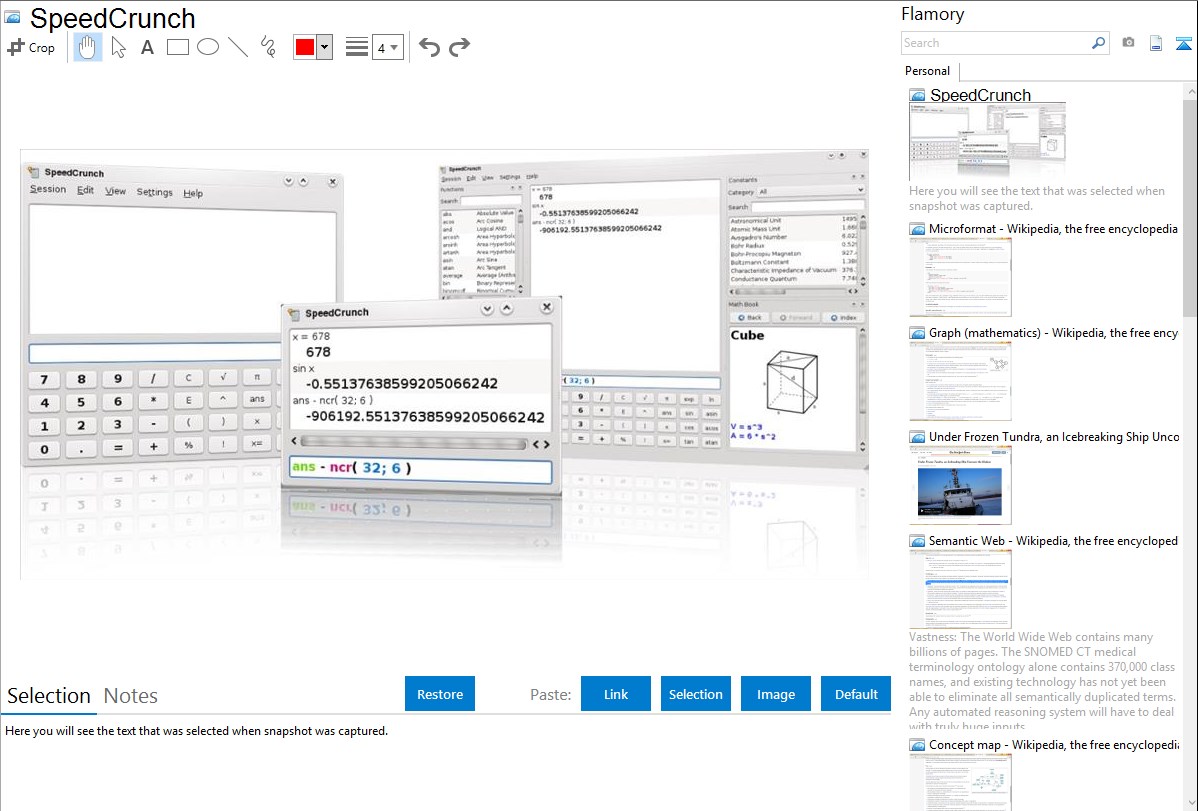Viewport: 1198px width, 811px height.
Task: Click the magnifier search icon
Action: coord(1099,43)
